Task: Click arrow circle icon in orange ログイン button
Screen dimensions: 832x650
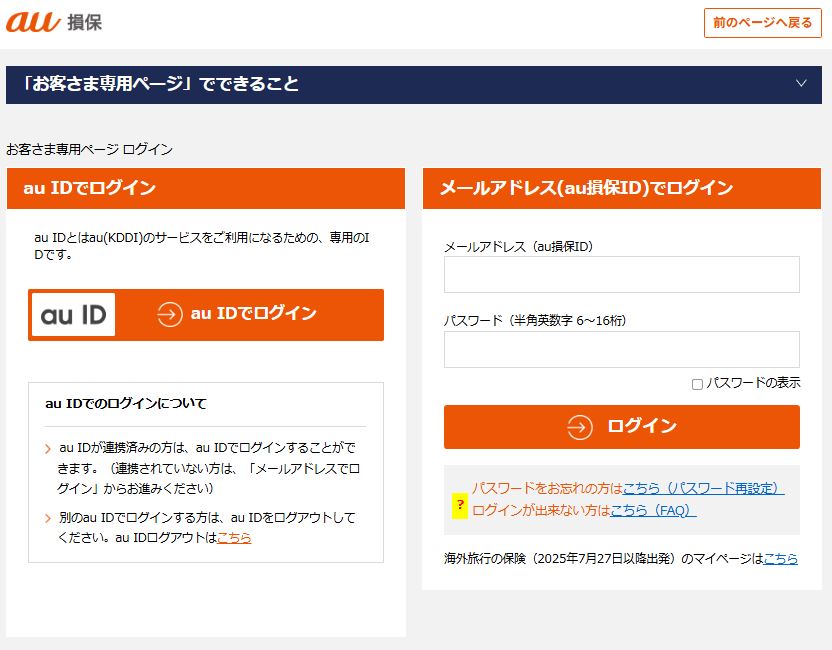Action: [580, 427]
